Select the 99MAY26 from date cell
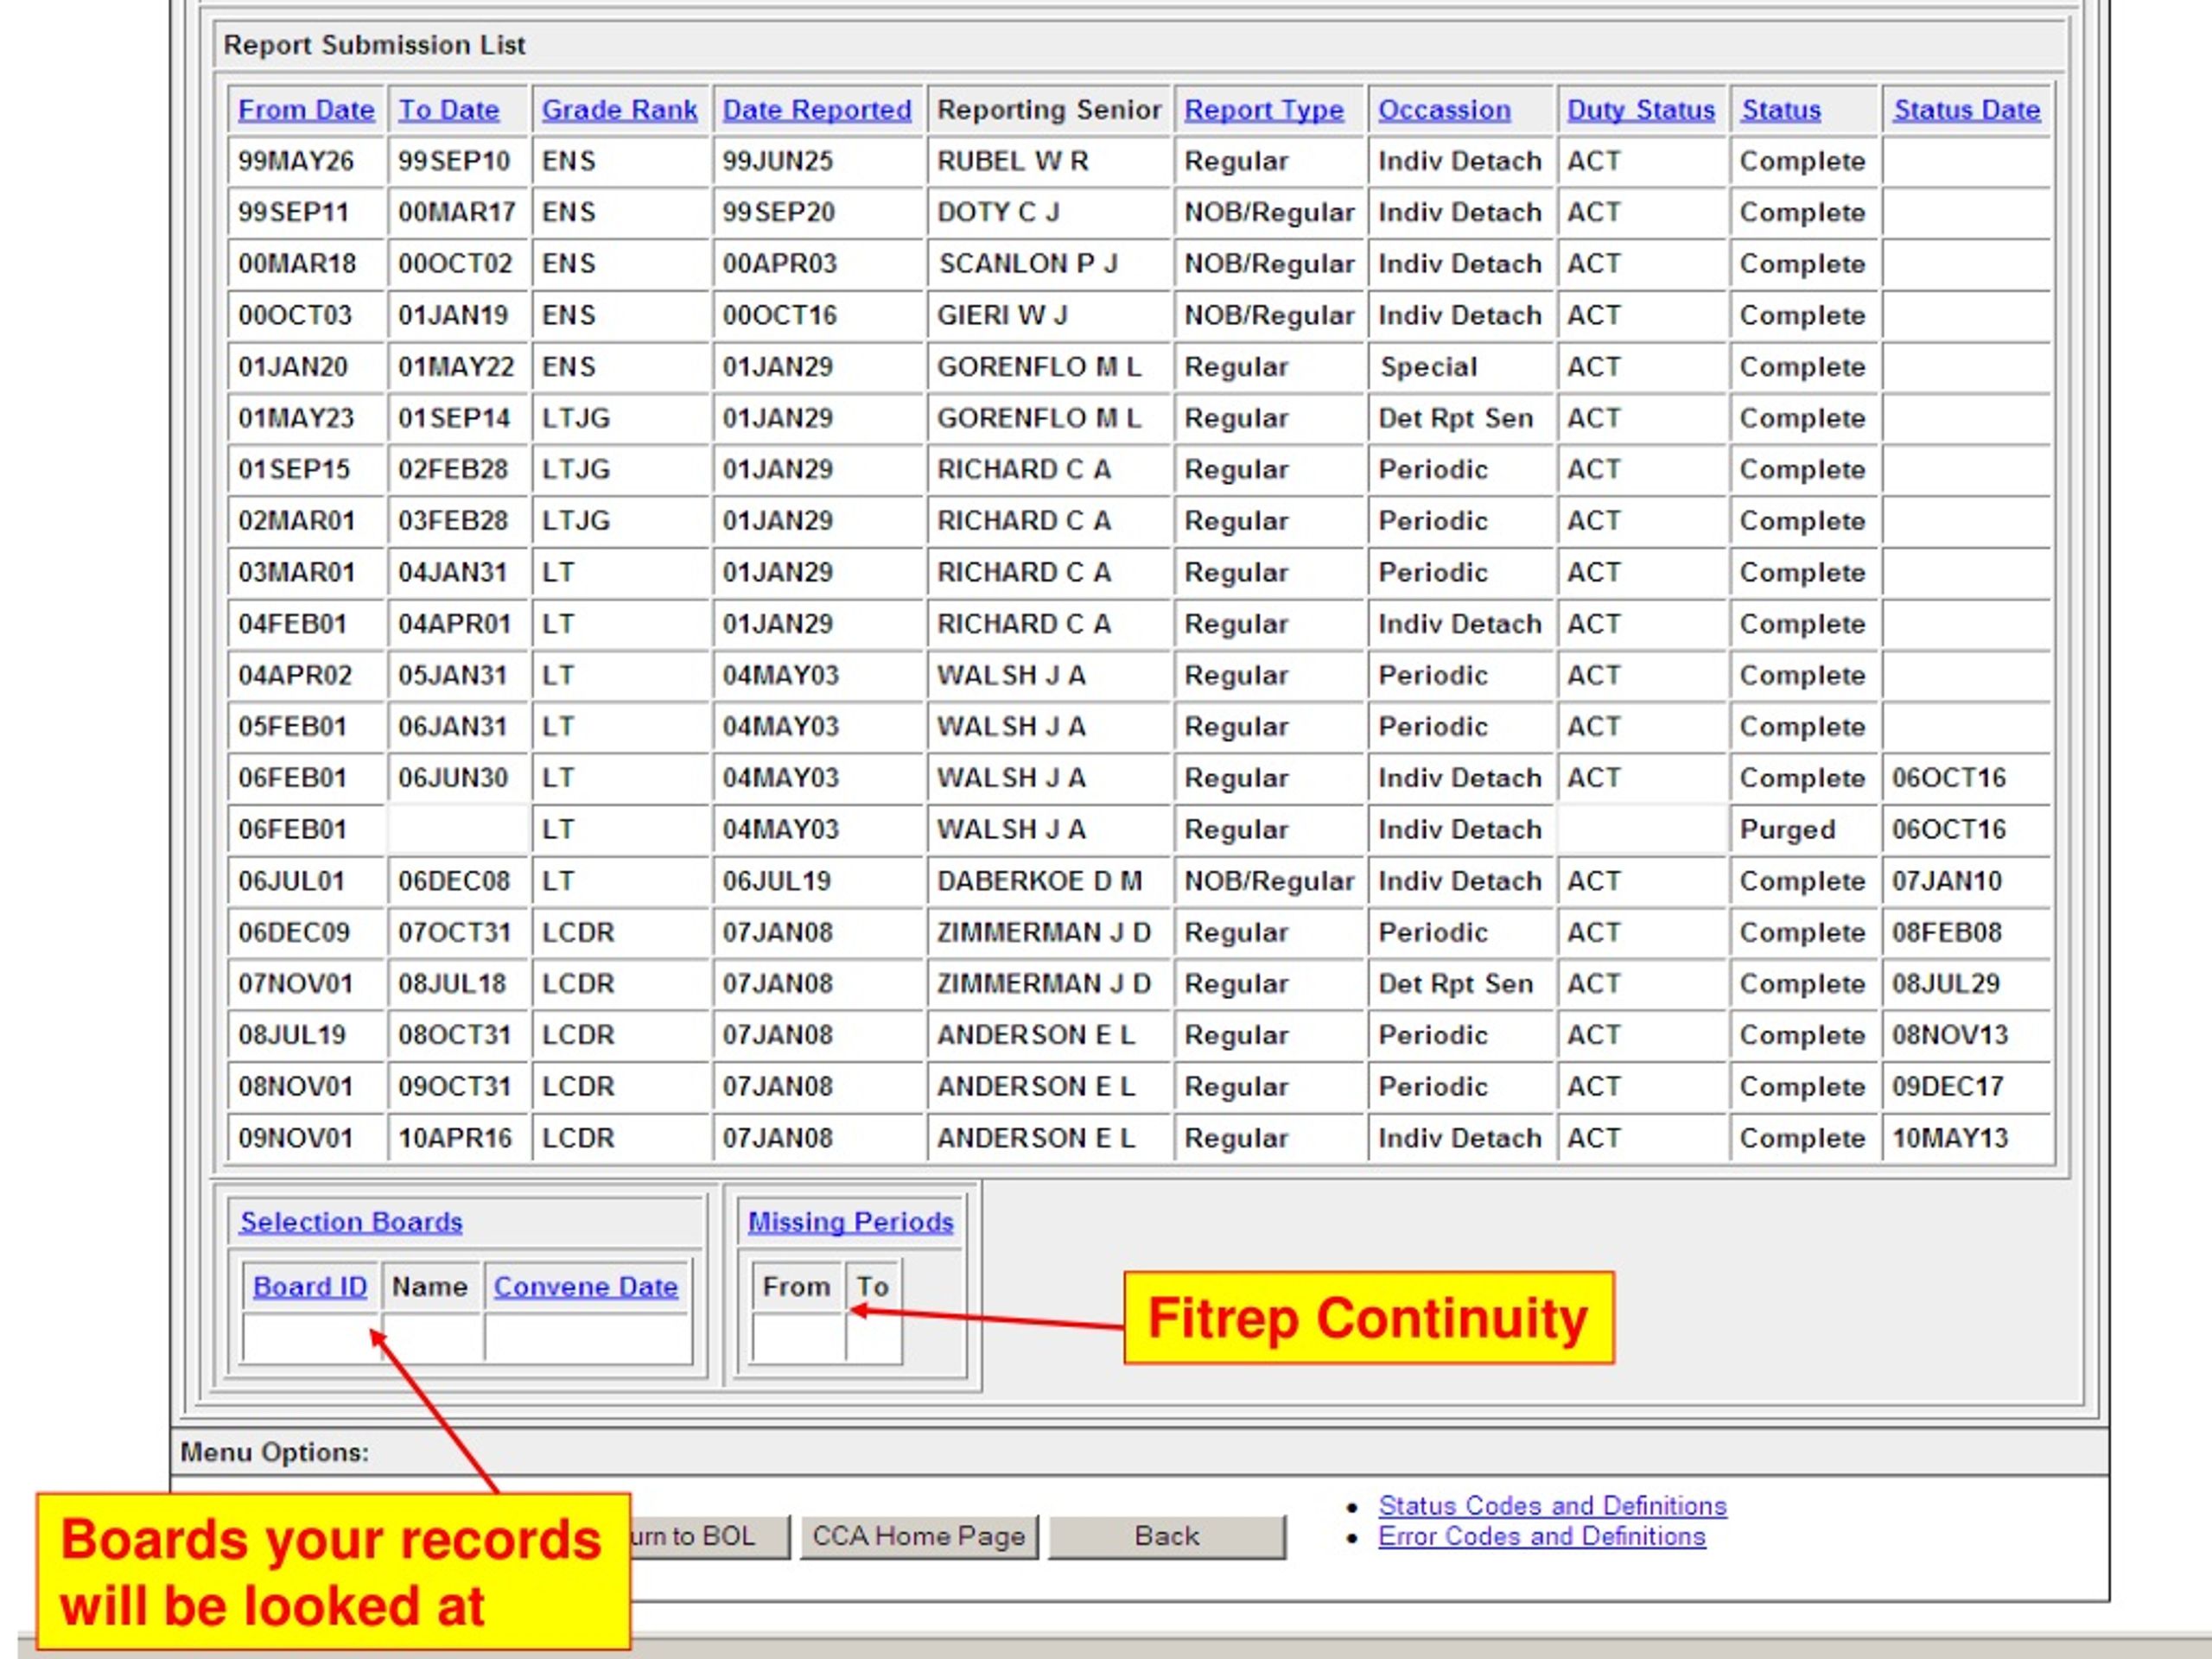The height and width of the screenshot is (1659, 2212). coord(306,161)
